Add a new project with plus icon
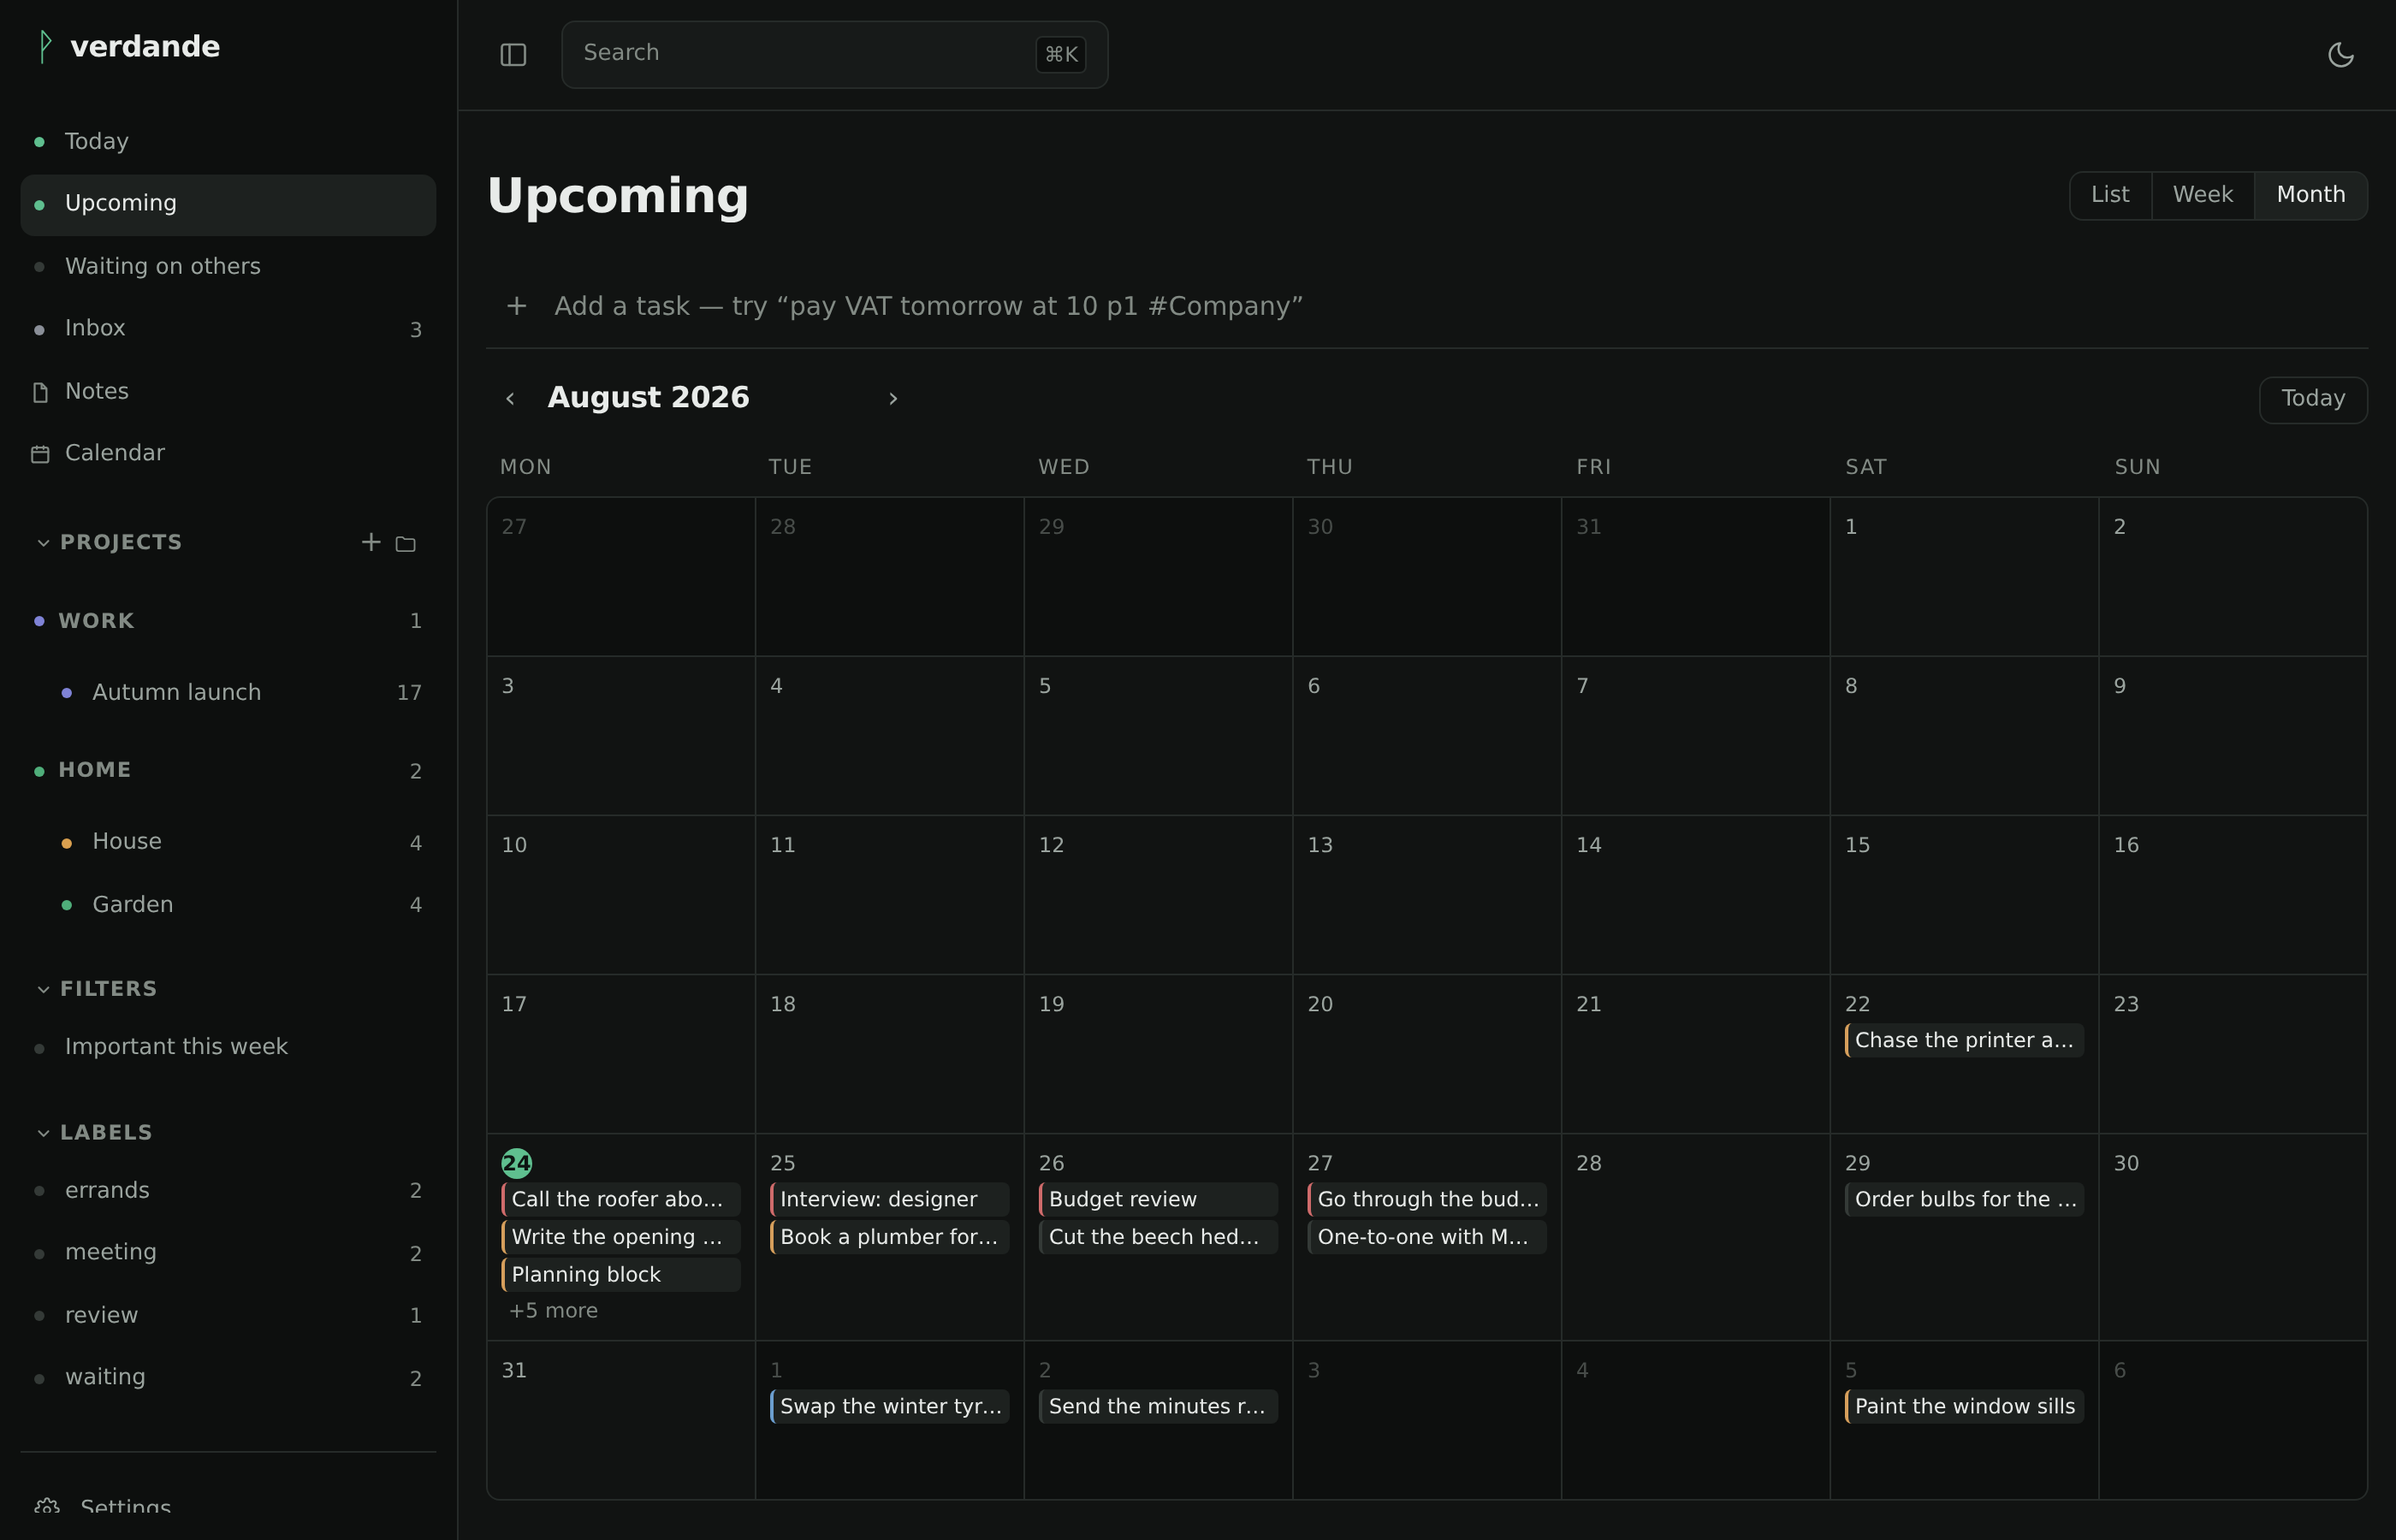Viewport: 2396px width, 1540px height. coord(371,542)
